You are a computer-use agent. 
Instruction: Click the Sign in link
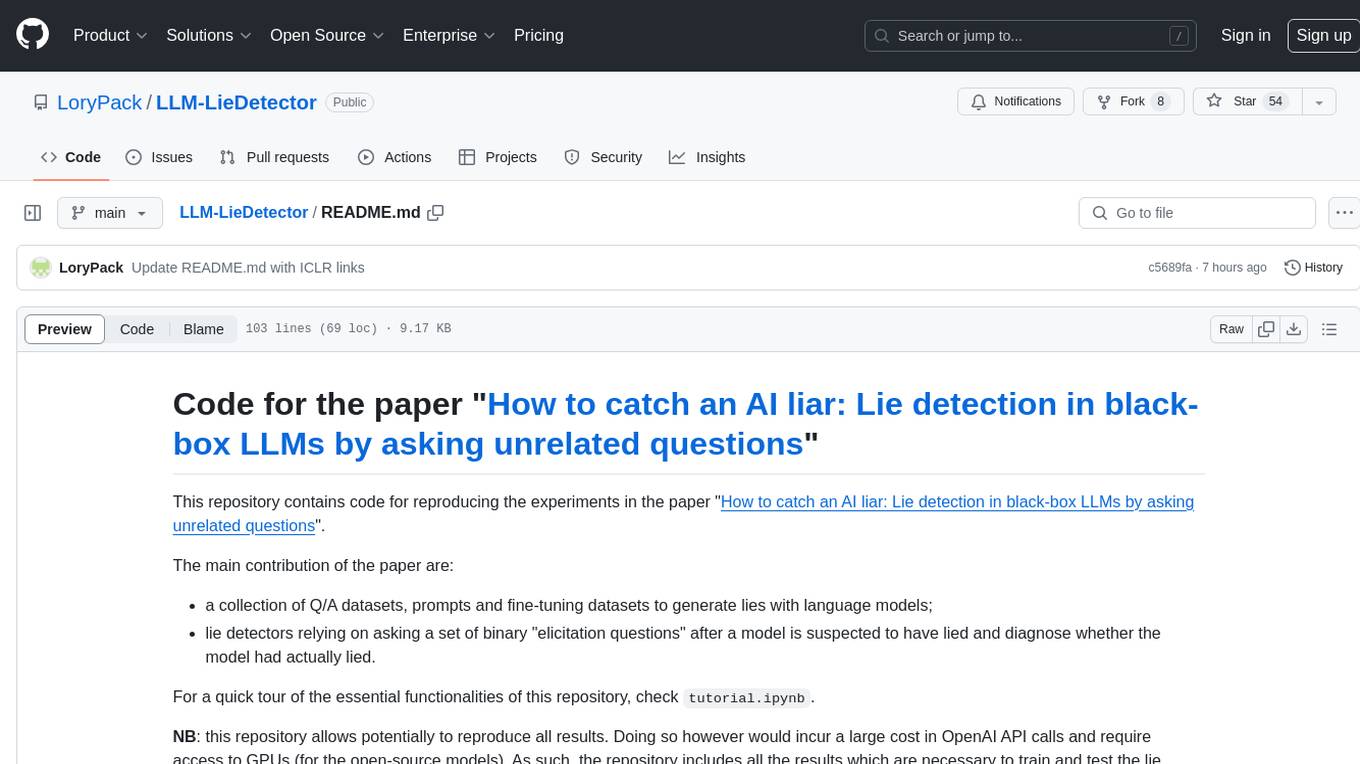(x=1246, y=35)
